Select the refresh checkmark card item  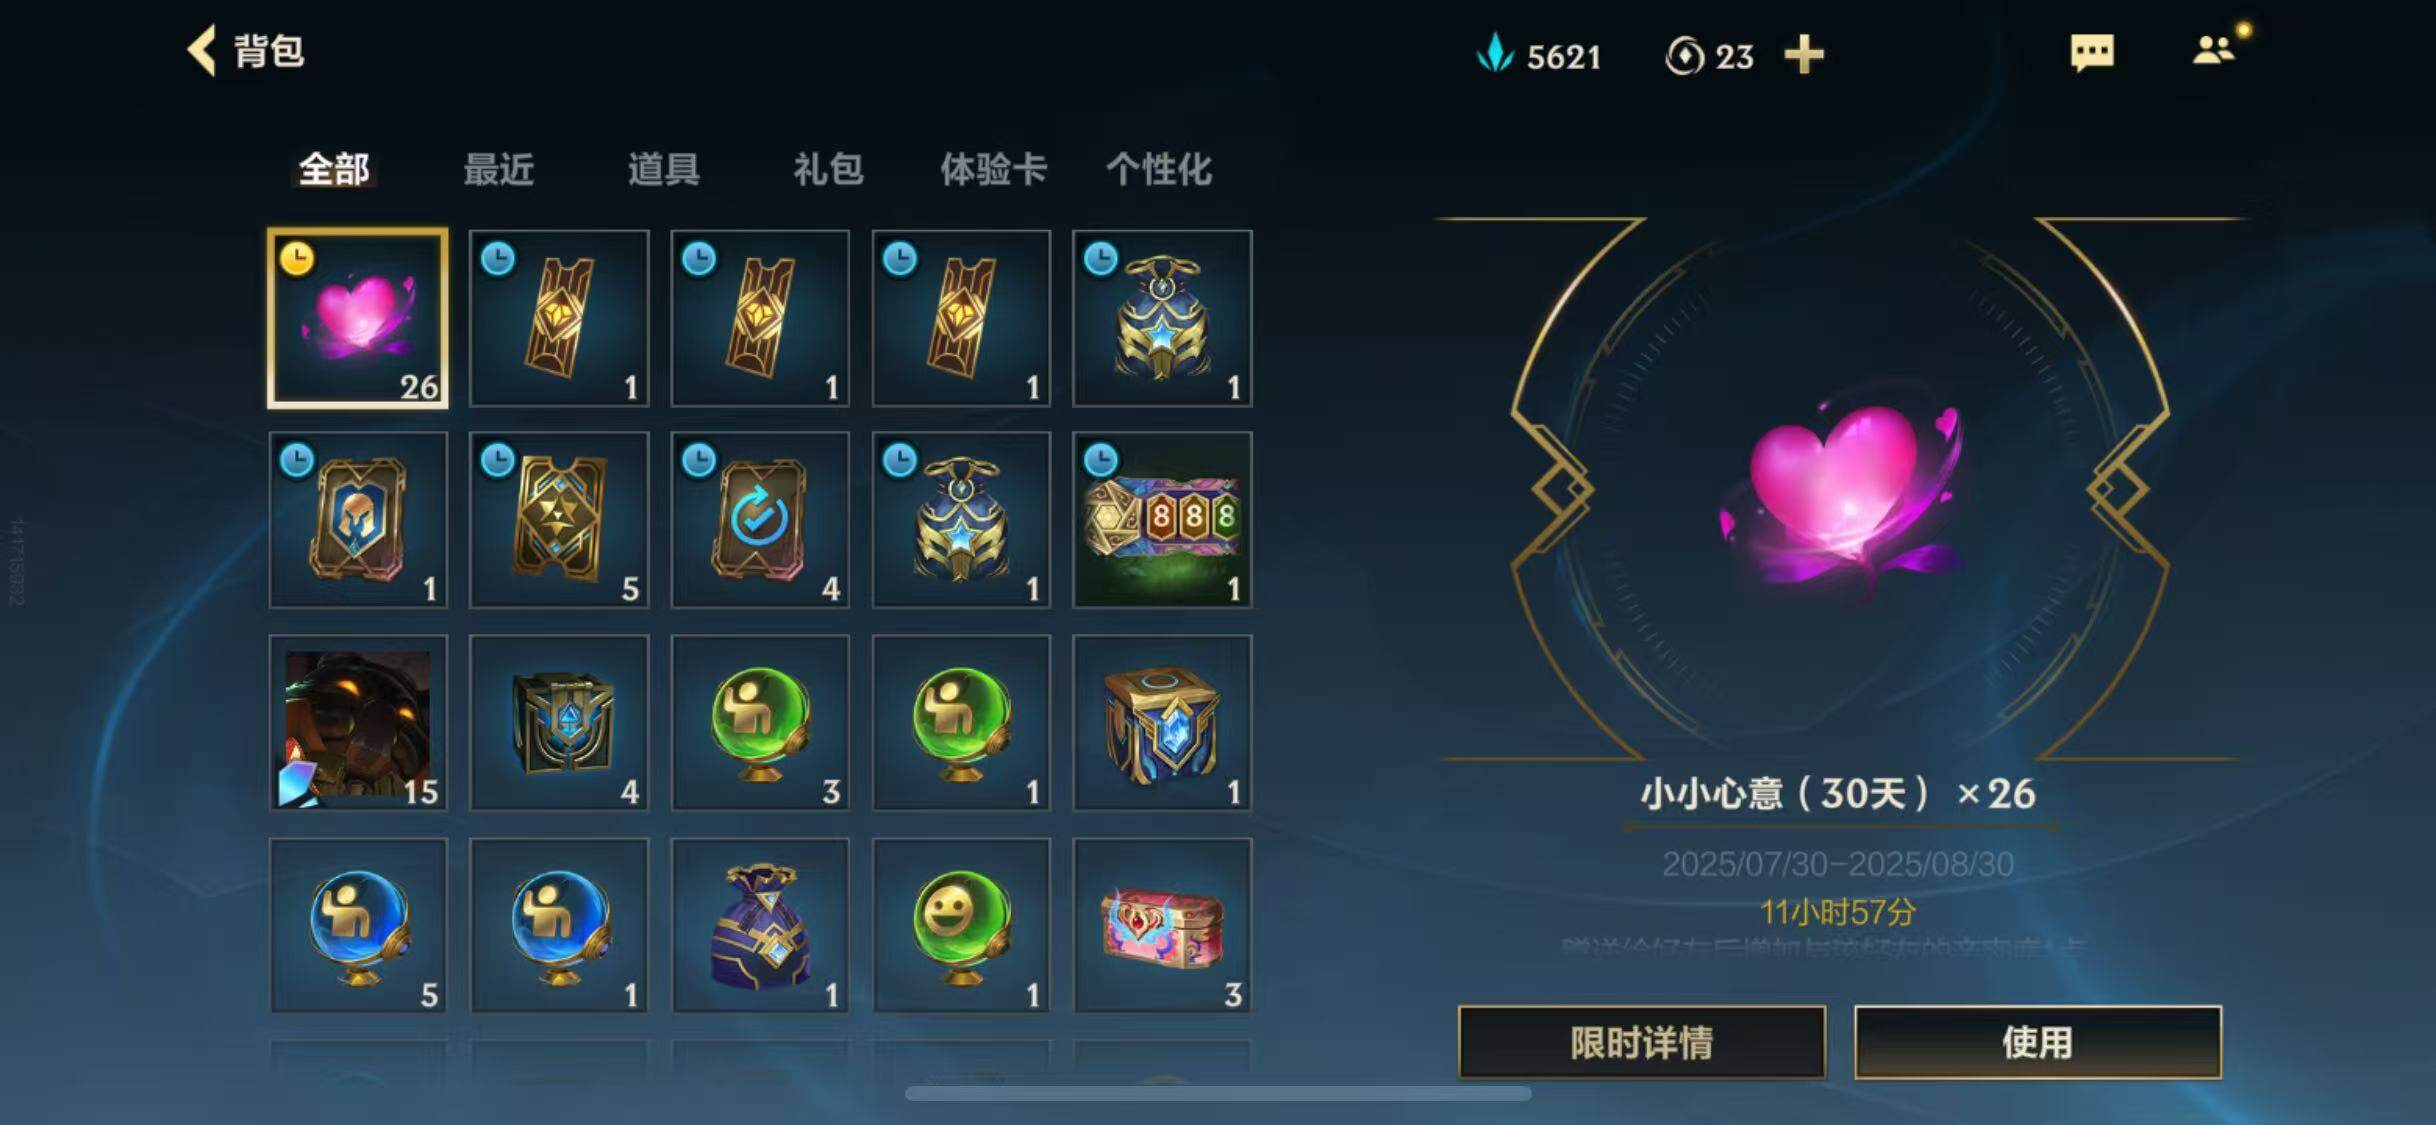(760, 520)
